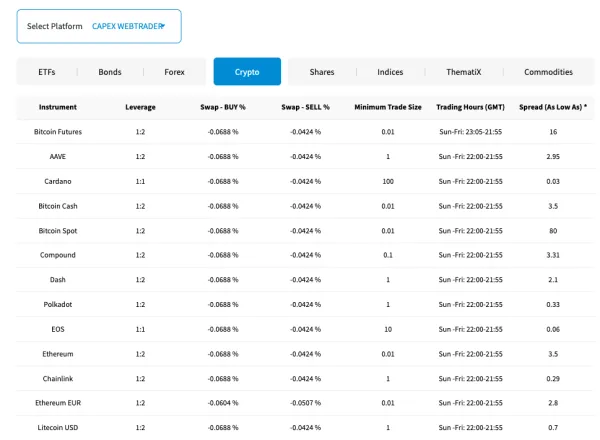This screenshot has height=440, width=600.
Task: Open the Indices tab
Action: 390,72
